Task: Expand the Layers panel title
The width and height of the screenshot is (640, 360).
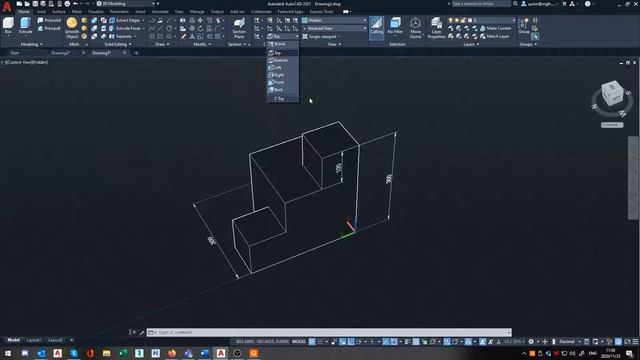Action: (471, 44)
